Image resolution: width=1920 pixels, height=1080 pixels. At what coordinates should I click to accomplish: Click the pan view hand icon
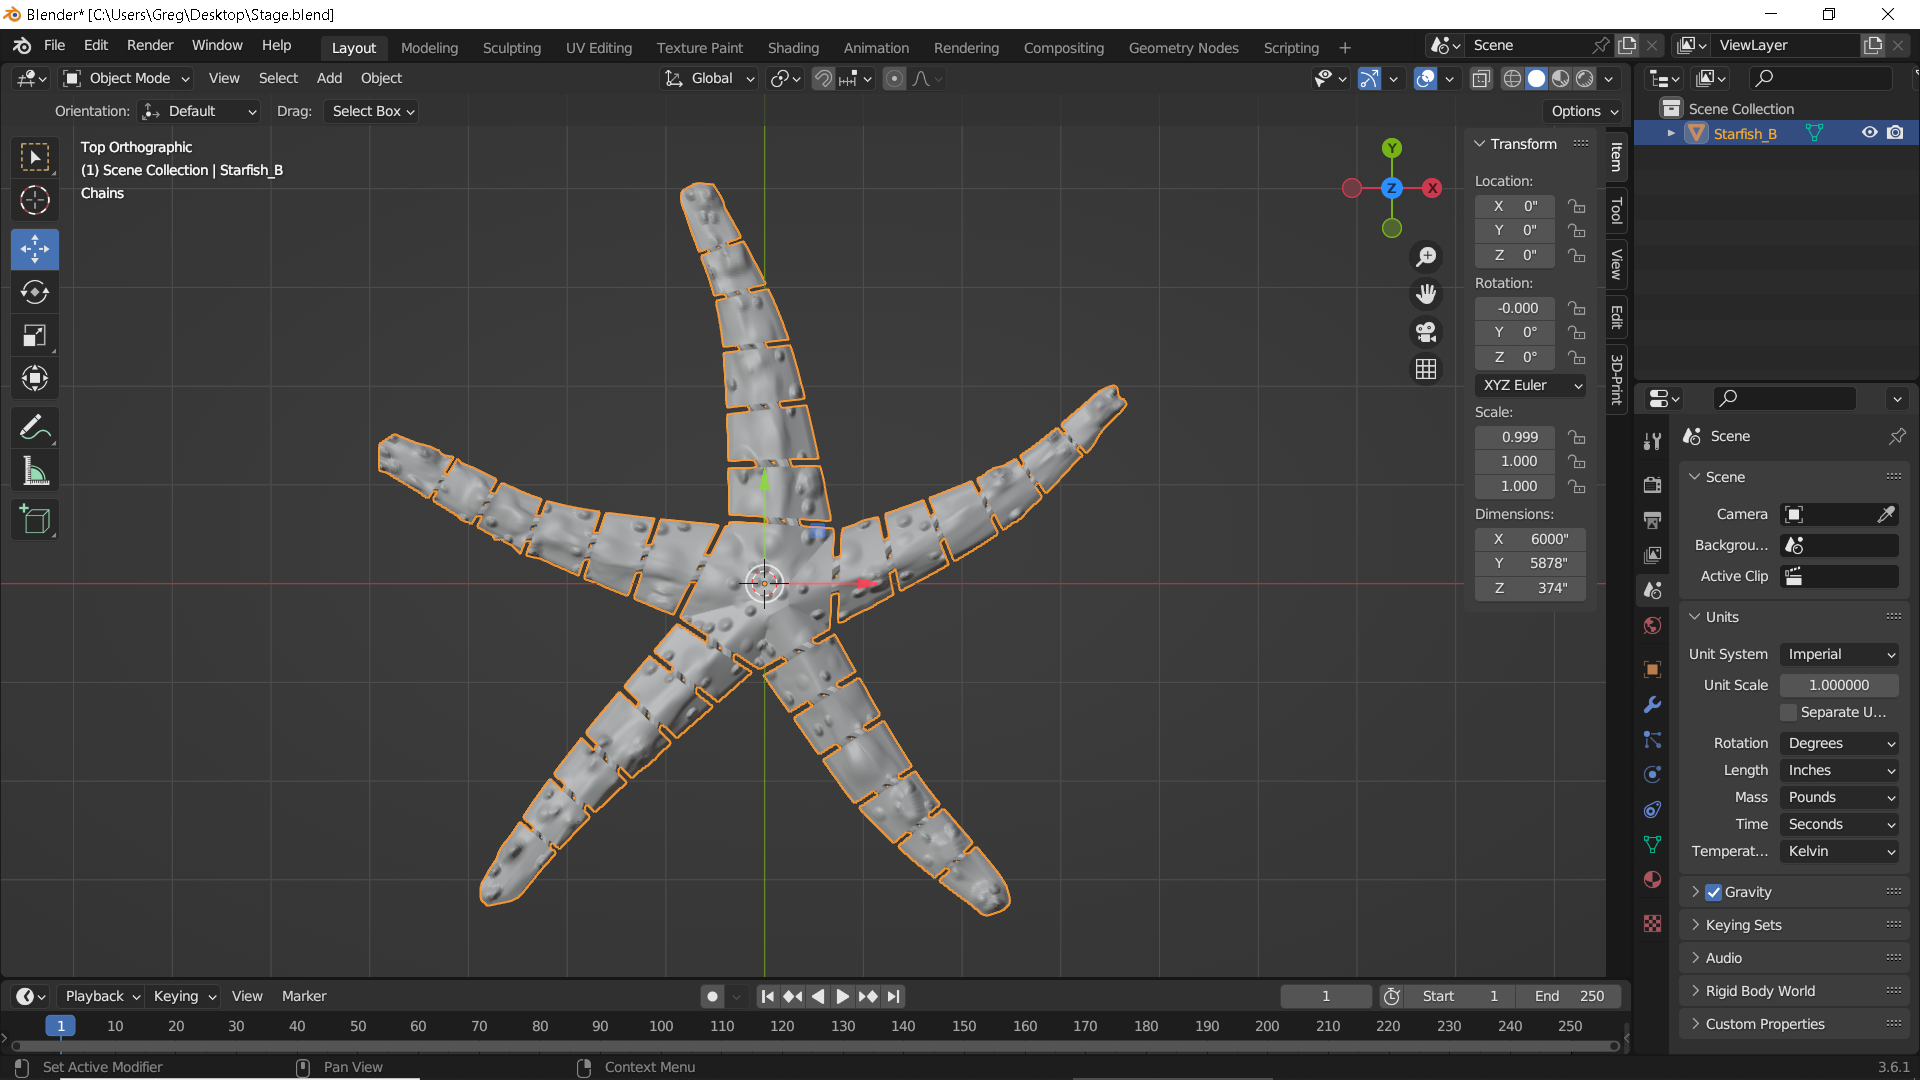(x=1426, y=294)
